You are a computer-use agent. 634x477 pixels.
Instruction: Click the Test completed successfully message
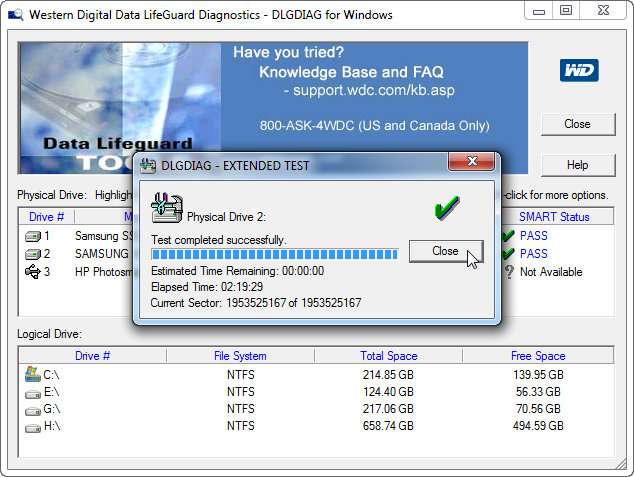coord(218,240)
